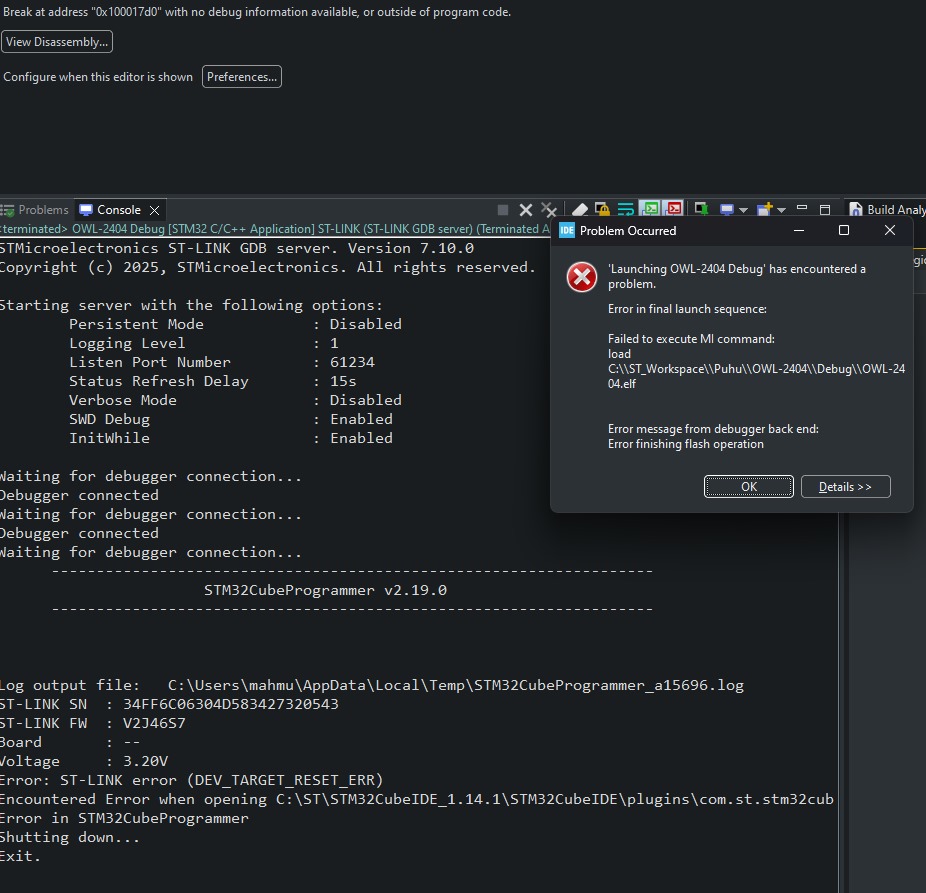Toggle show console on standard output icon
The image size is (926, 893).
(650, 208)
